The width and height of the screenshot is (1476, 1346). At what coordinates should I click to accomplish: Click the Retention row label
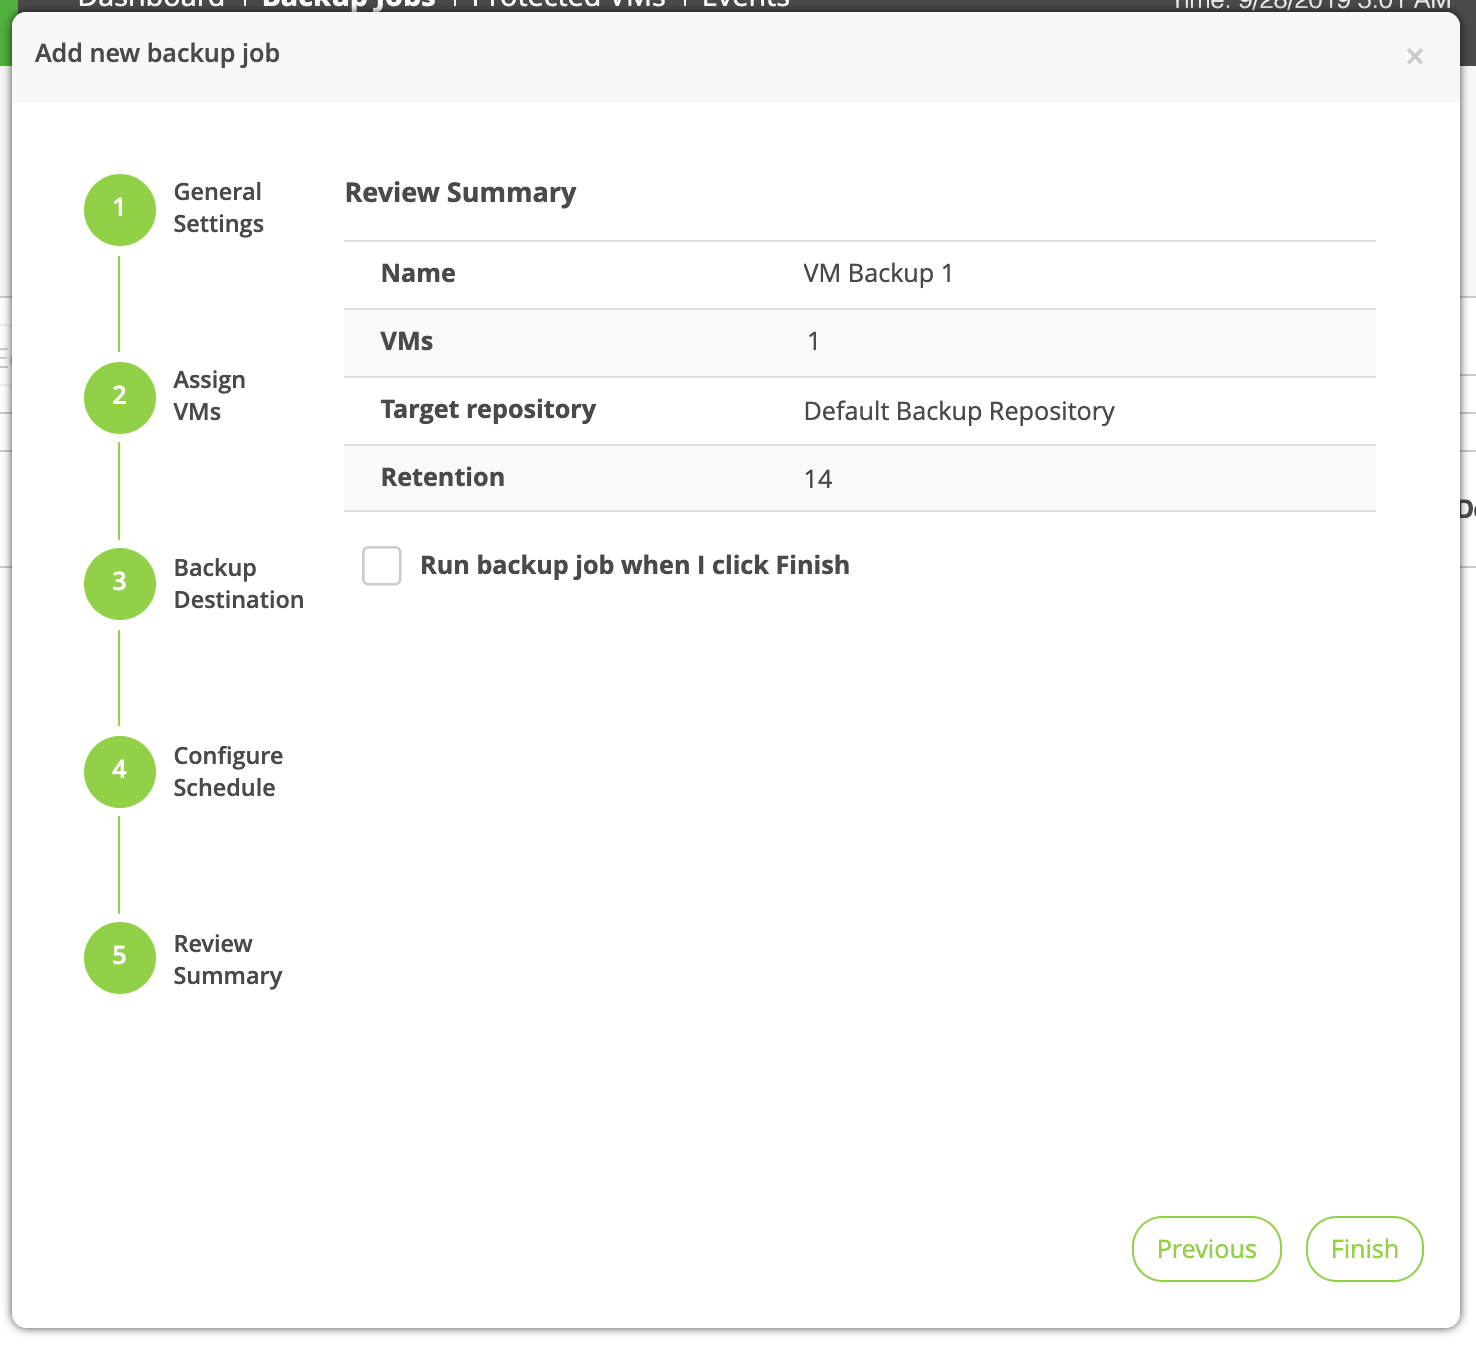(x=443, y=477)
